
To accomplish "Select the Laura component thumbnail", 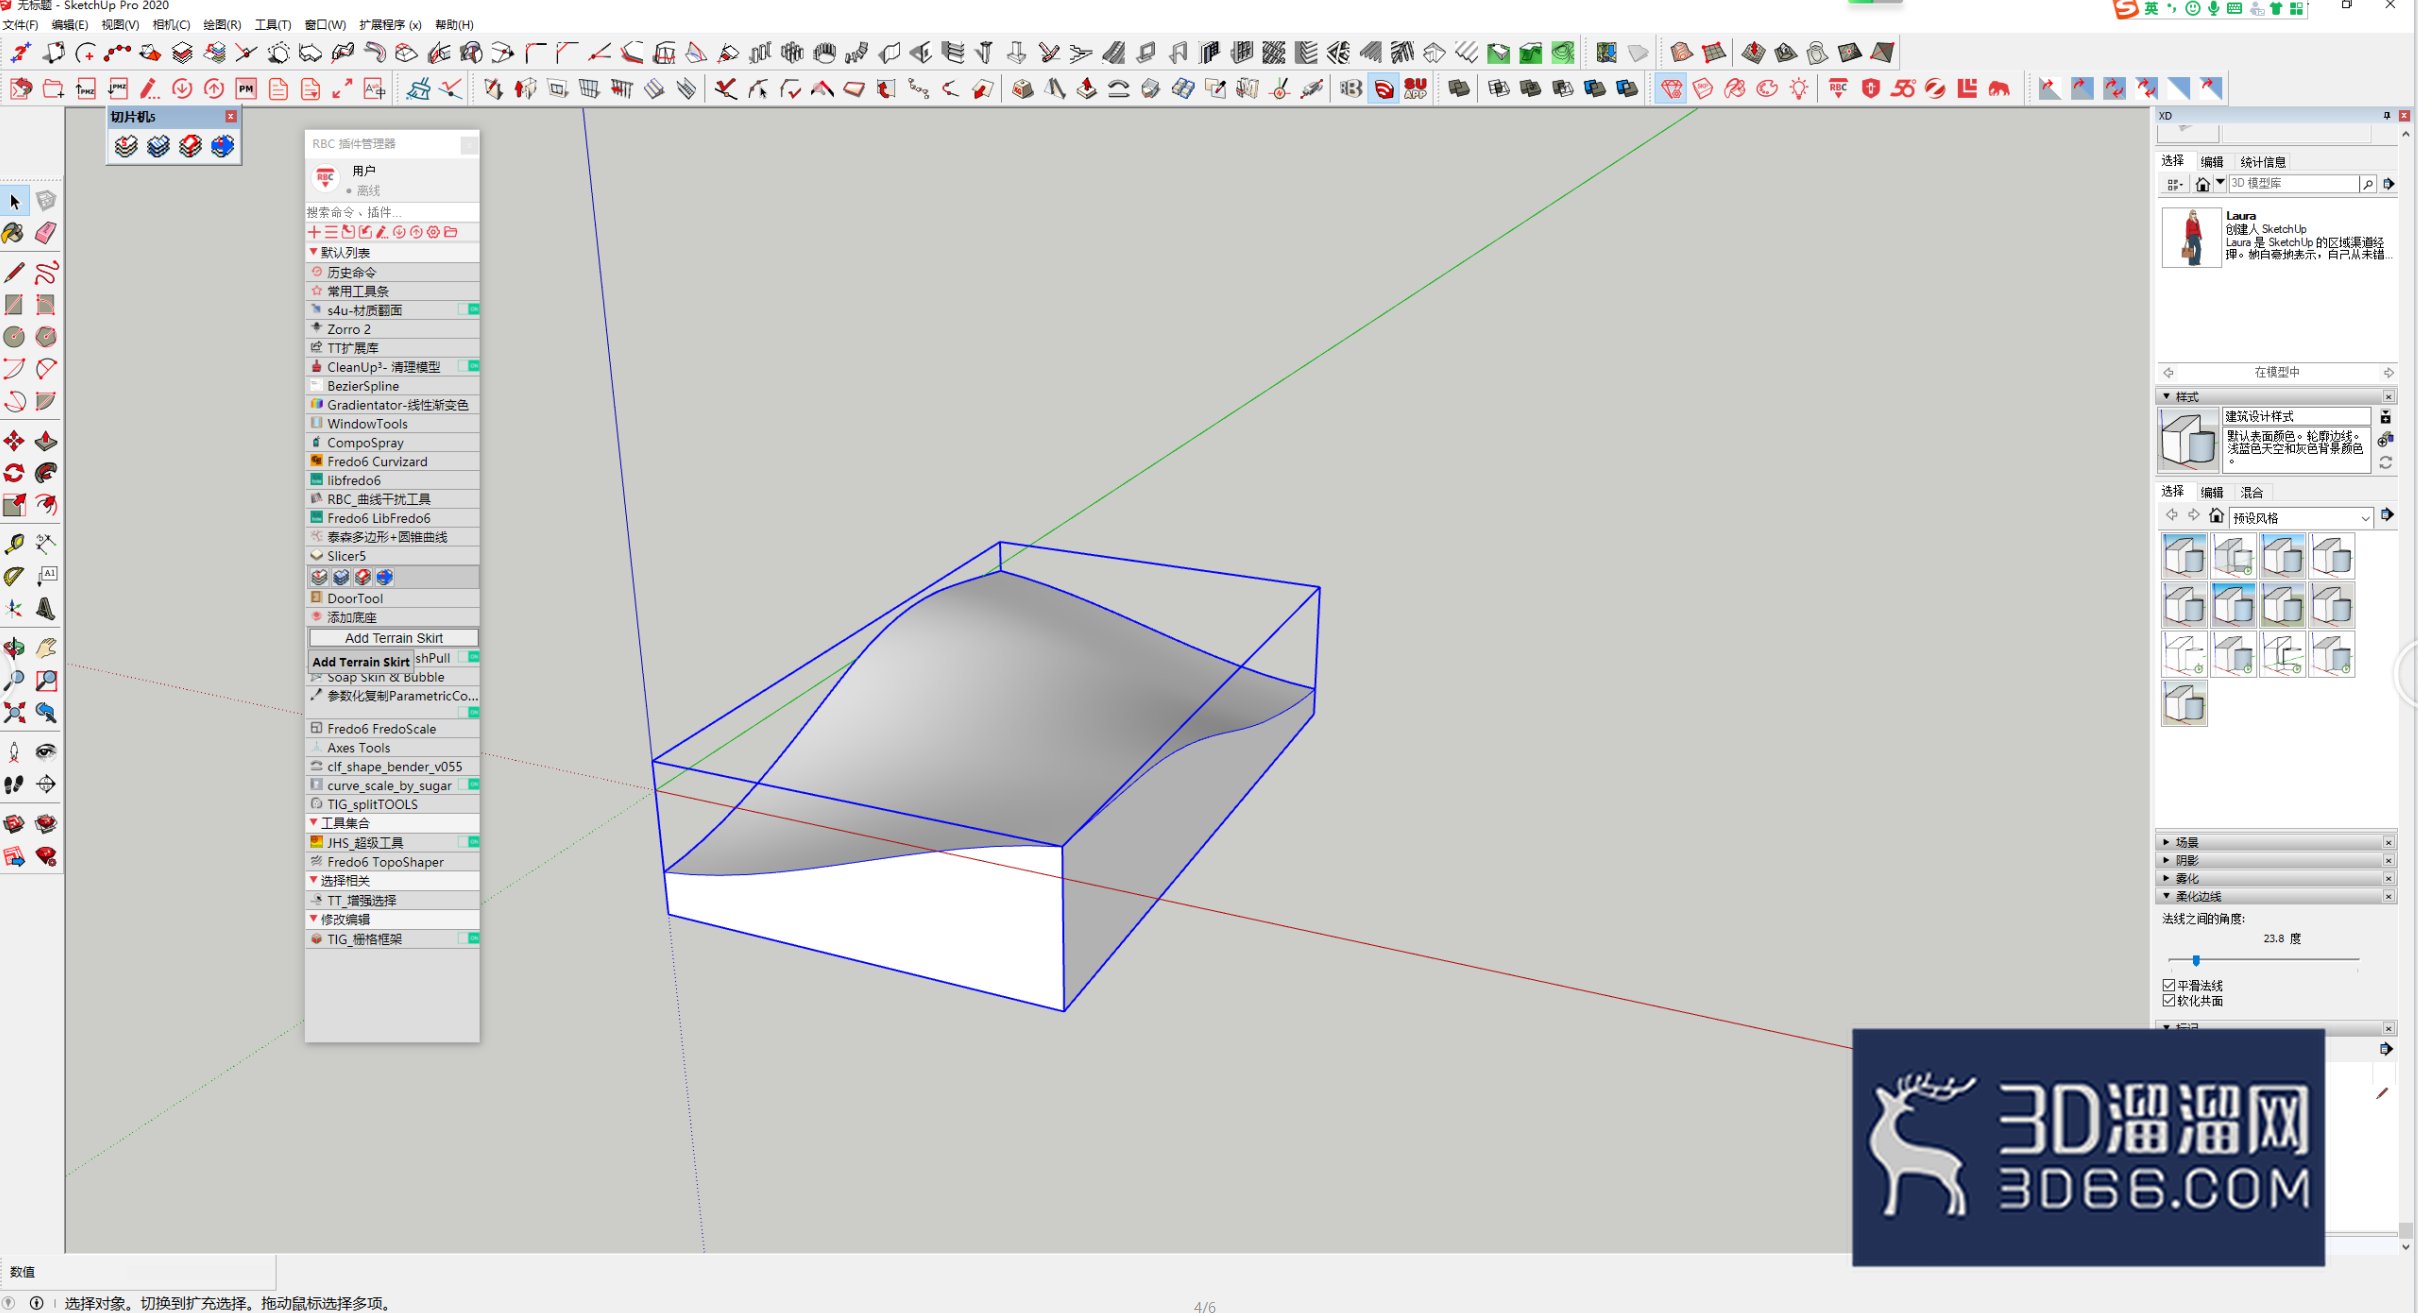I will point(2191,237).
